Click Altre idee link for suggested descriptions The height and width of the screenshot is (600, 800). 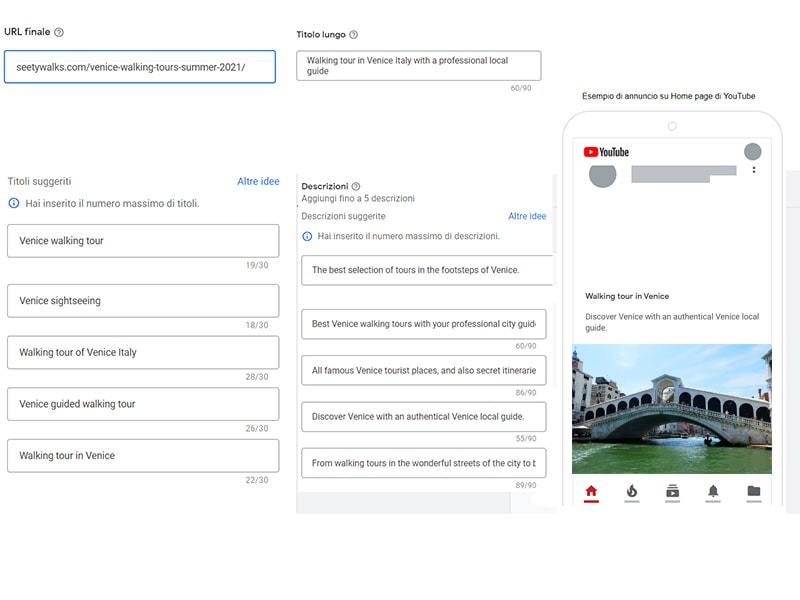point(527,216)
